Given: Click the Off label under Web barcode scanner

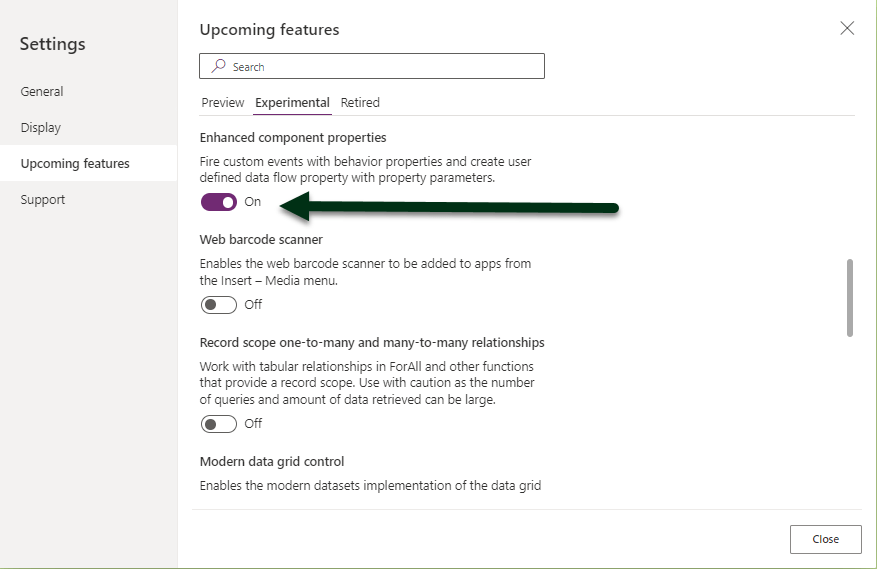Looking at the screenshot, I should (x=253, y=305).
